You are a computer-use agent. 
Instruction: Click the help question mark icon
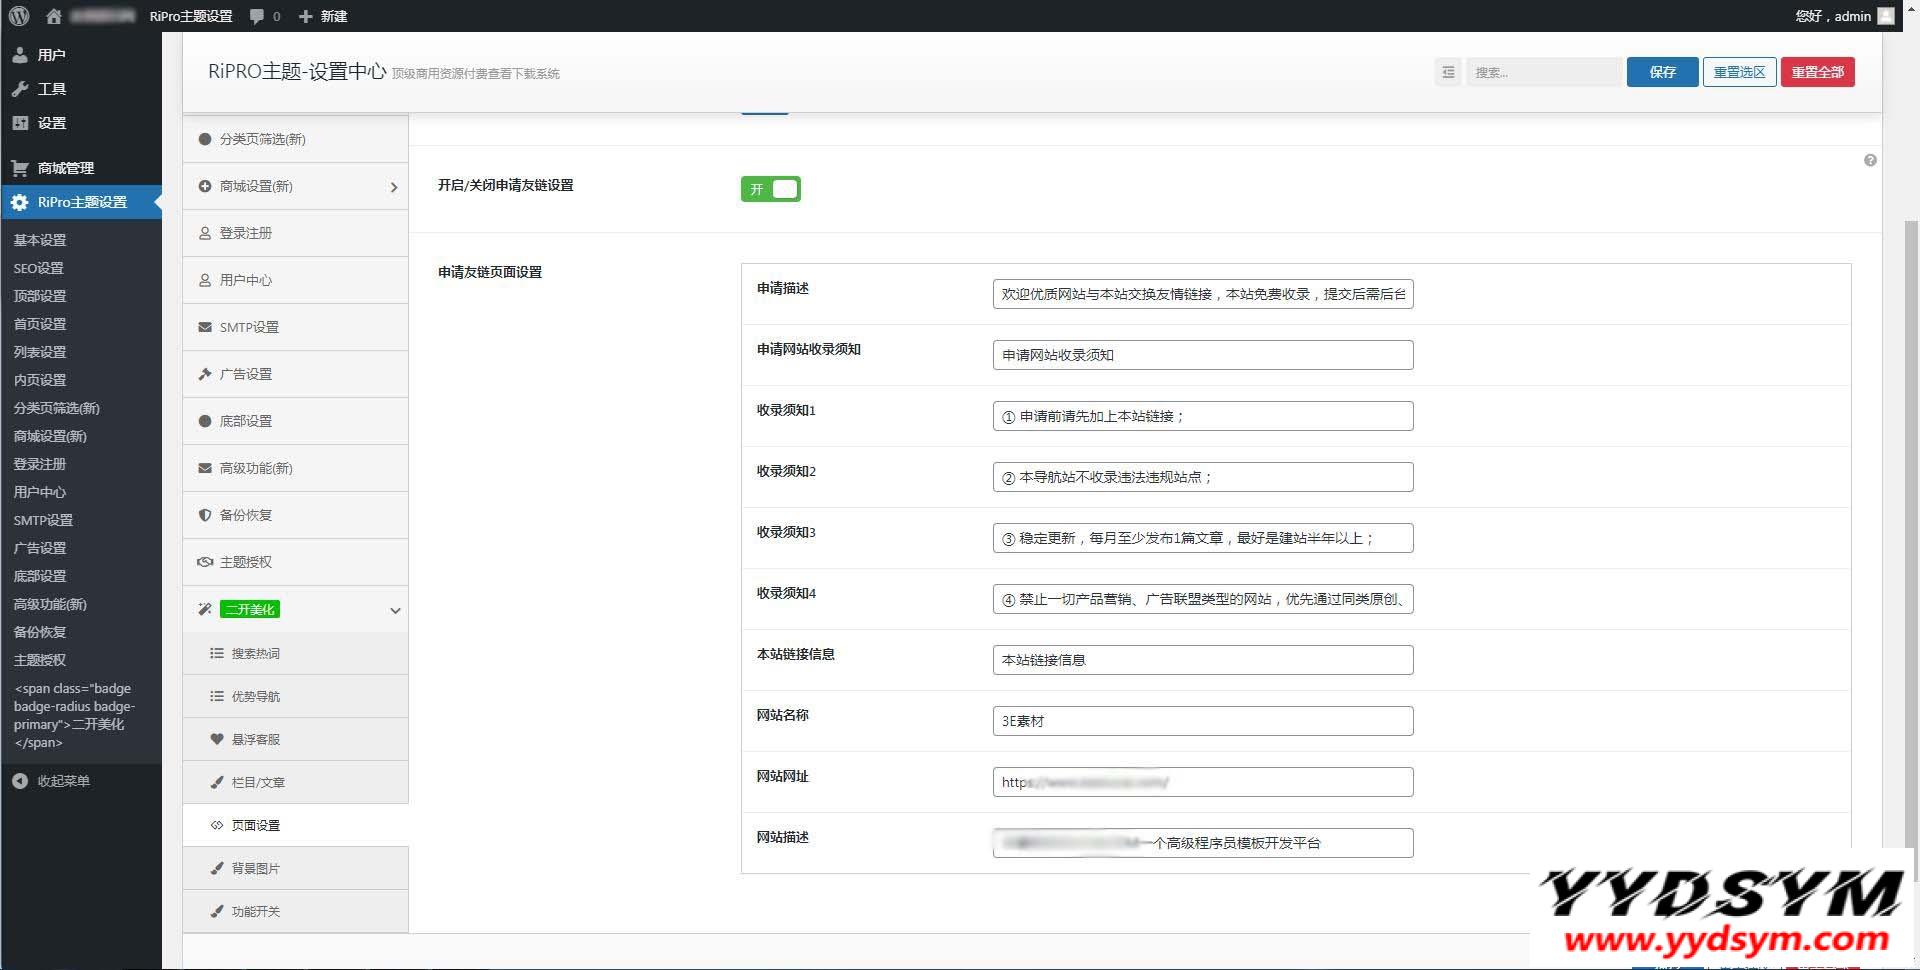[x=1870, y=161]
